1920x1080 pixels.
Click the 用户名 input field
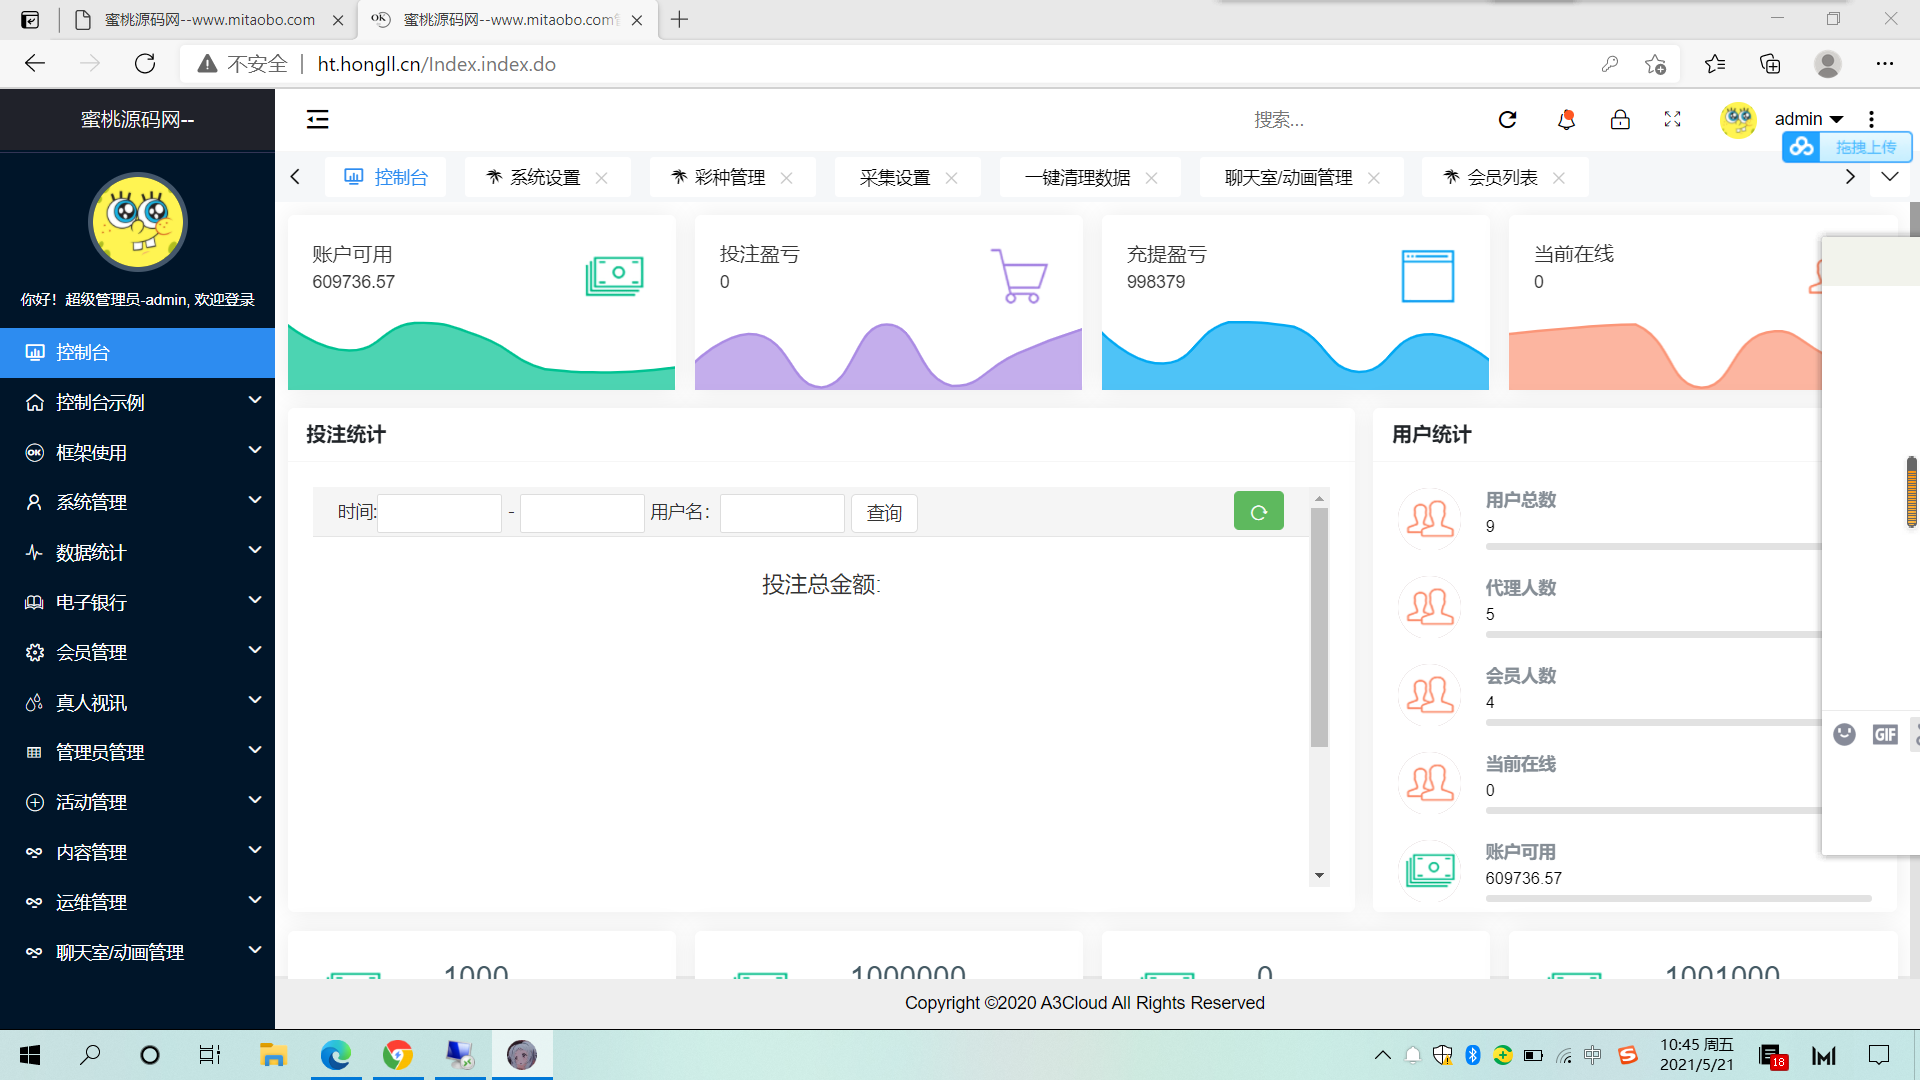[781, 513]
